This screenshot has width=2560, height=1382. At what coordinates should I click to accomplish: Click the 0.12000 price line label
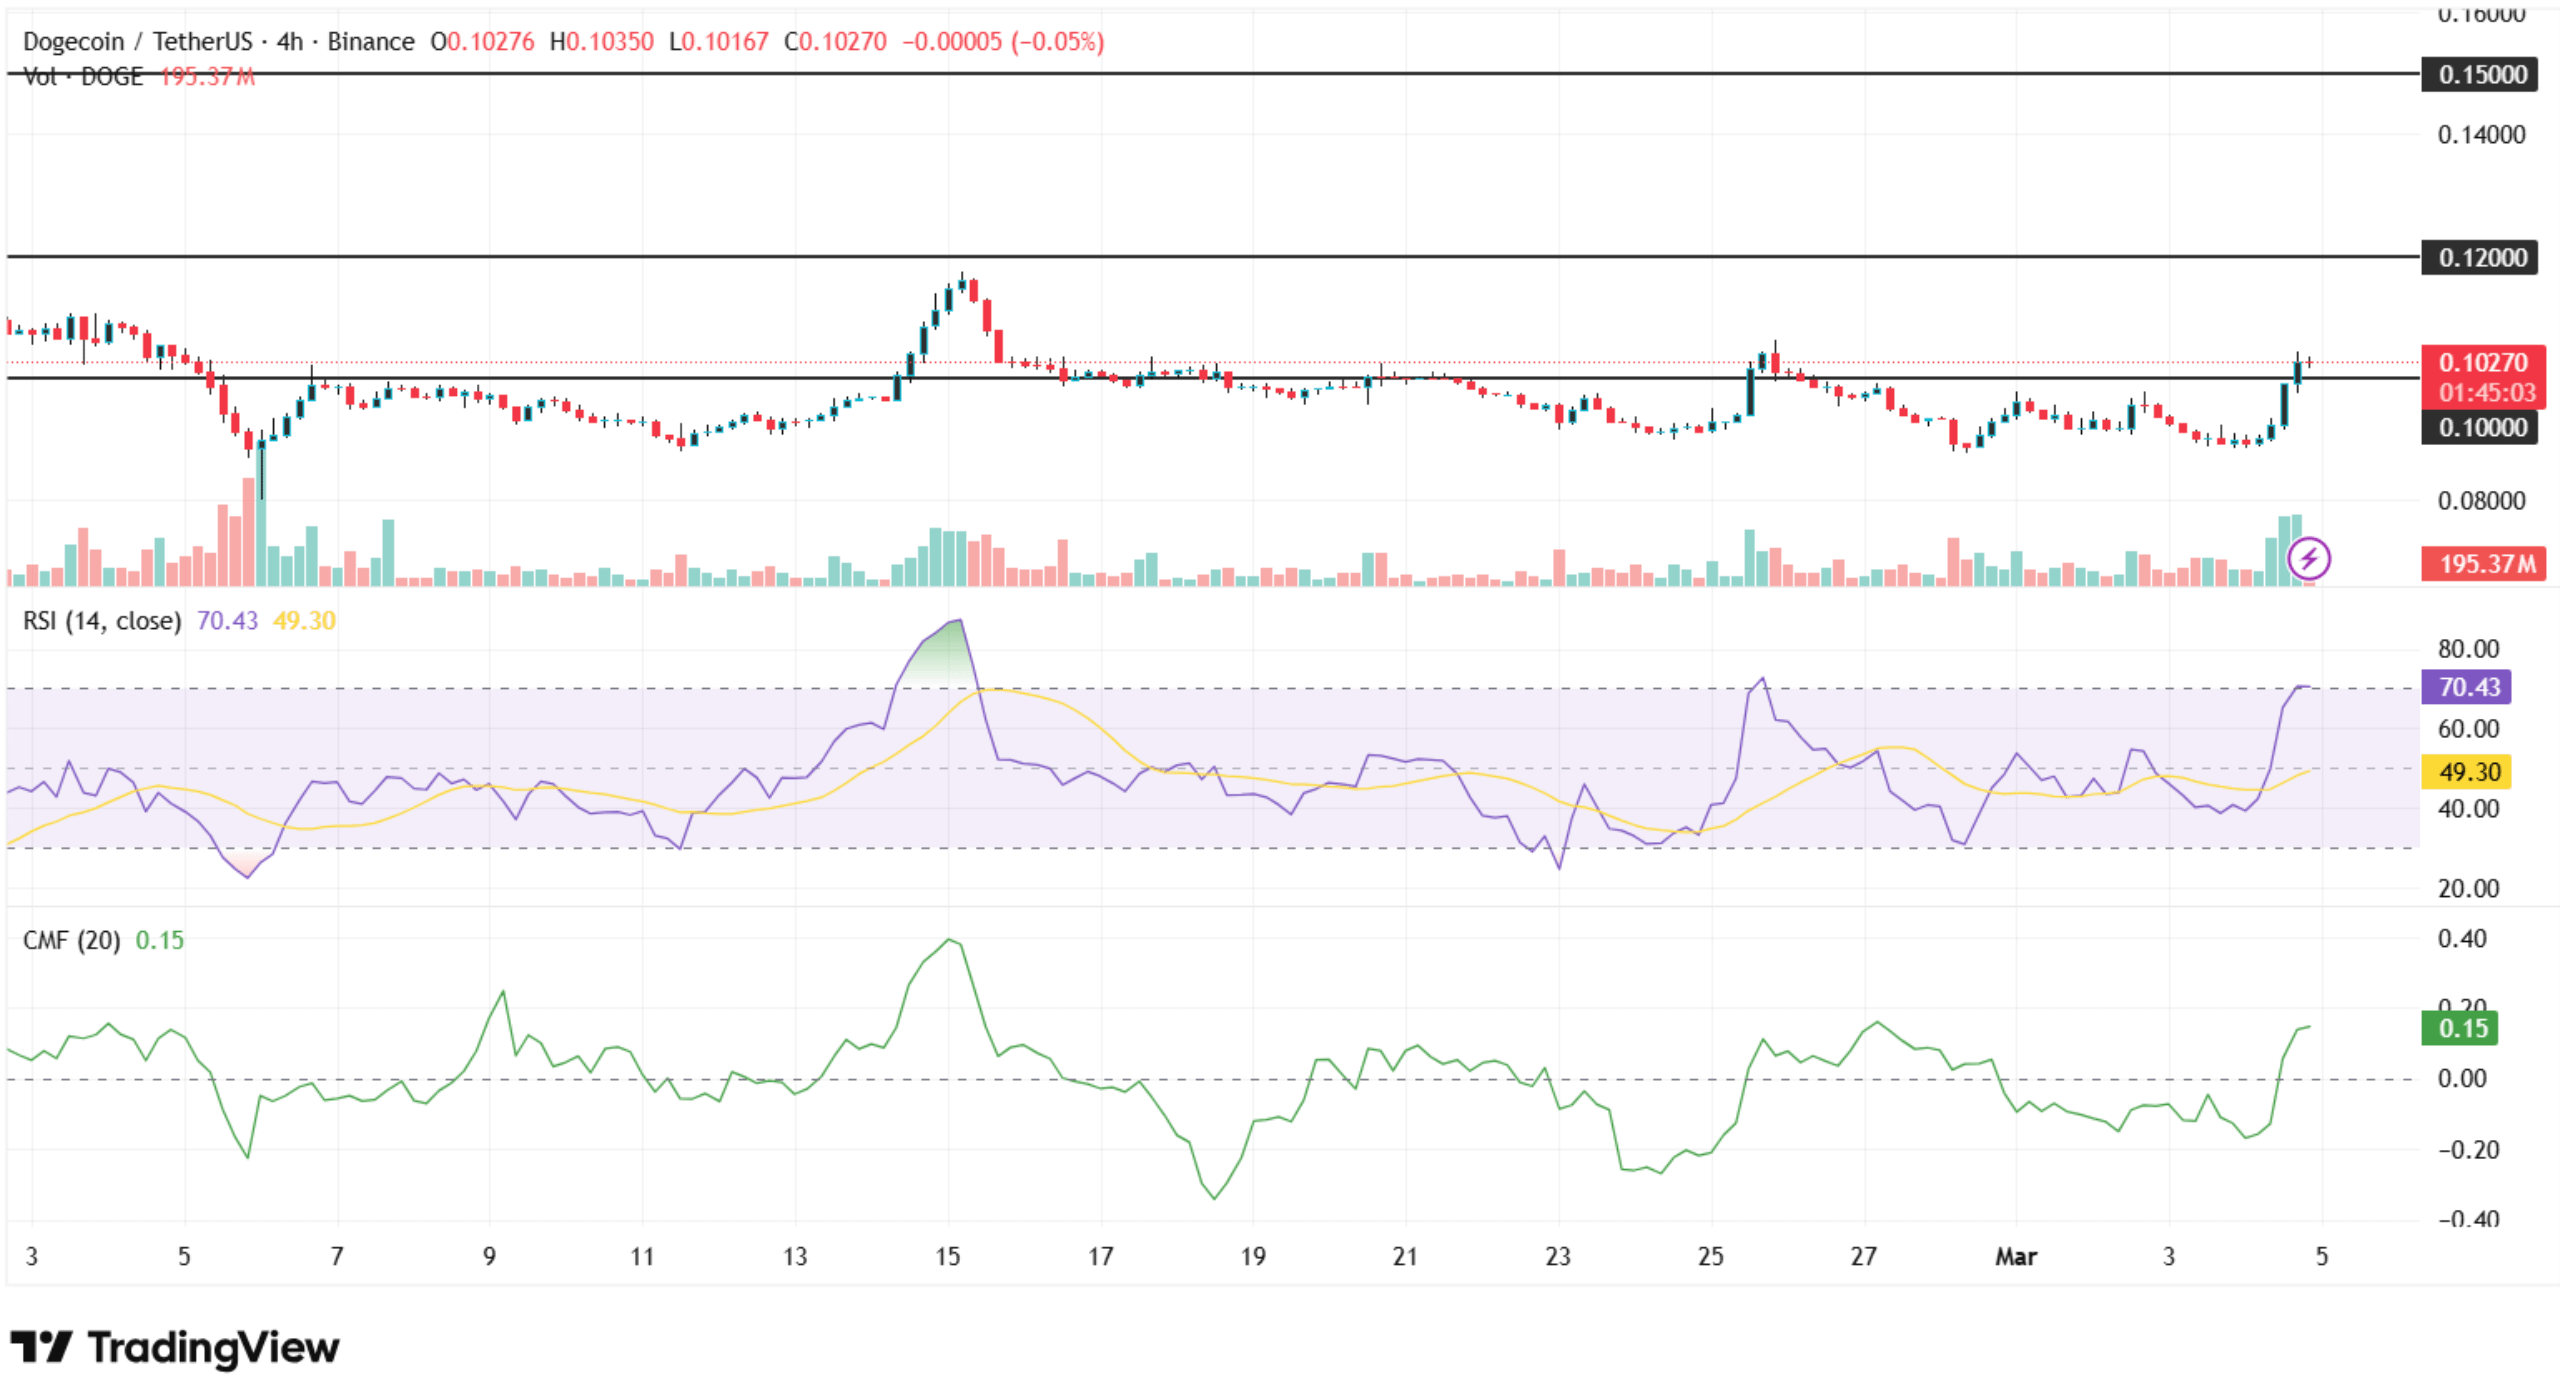click(x=2478, y=258)
